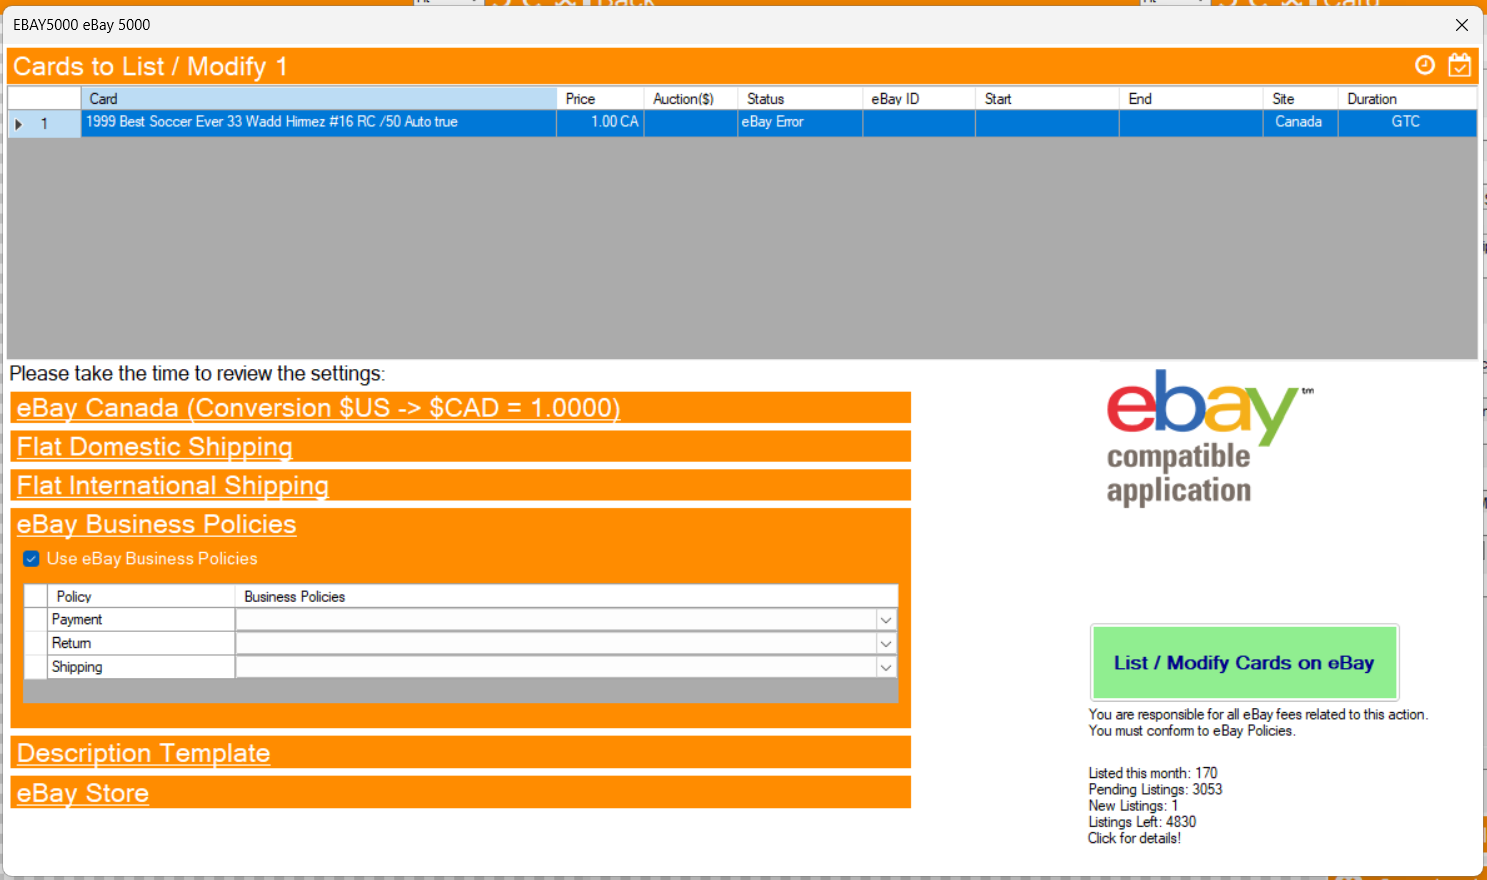The width and height of the screenshot is (1487, 880).
Task: Sort by Price column header
Action: click(x=601, y=98)
